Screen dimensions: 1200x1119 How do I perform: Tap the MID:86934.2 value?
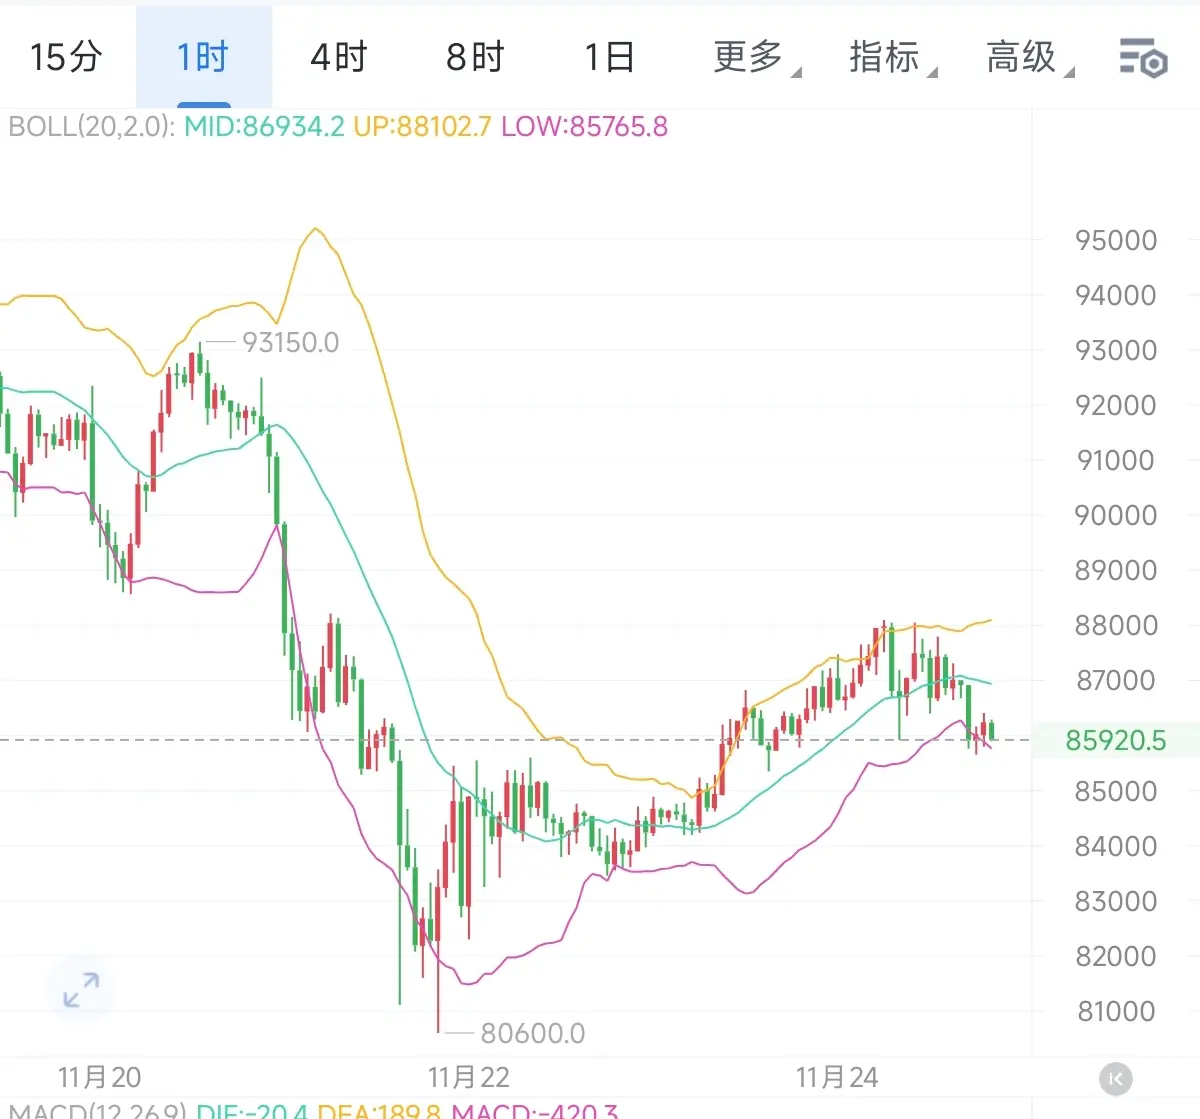pos(264,127)
